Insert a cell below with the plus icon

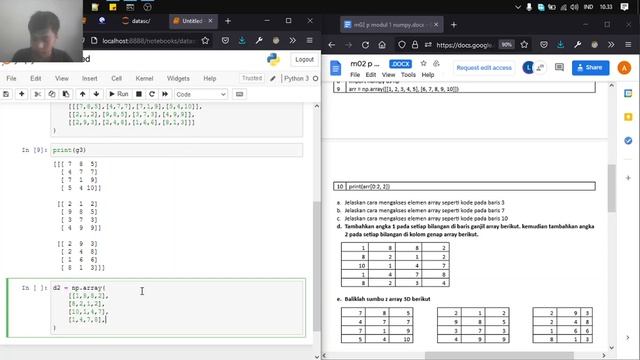point(22,94)
